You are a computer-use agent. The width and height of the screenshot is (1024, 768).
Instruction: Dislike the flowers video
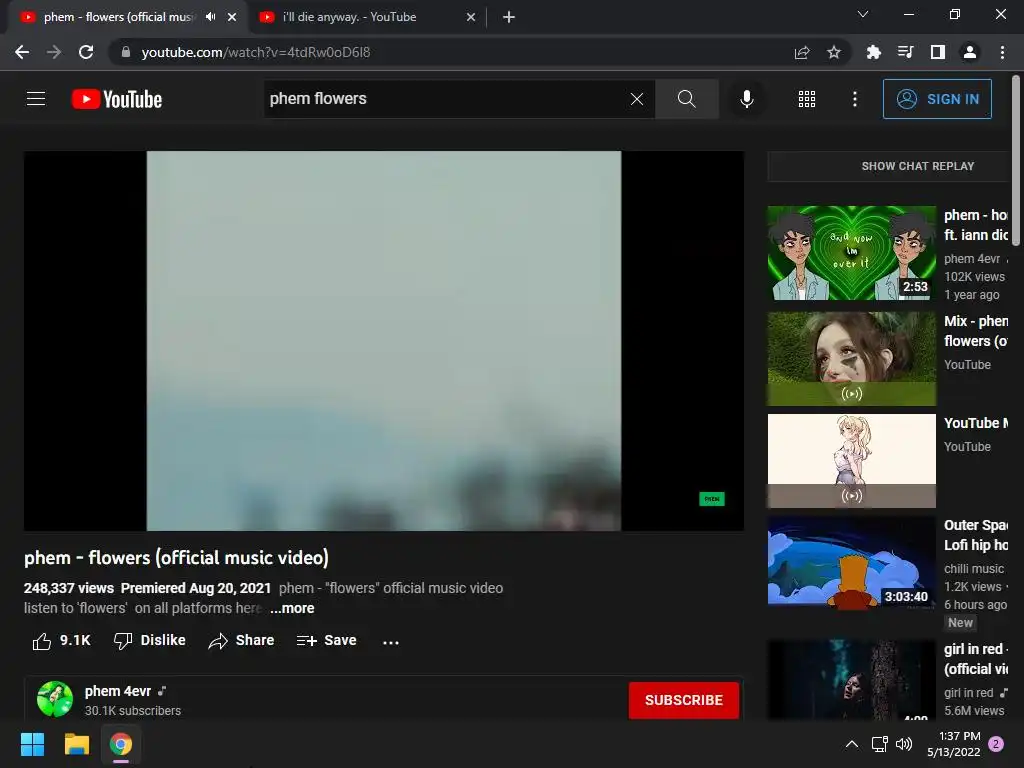(150, 641)
